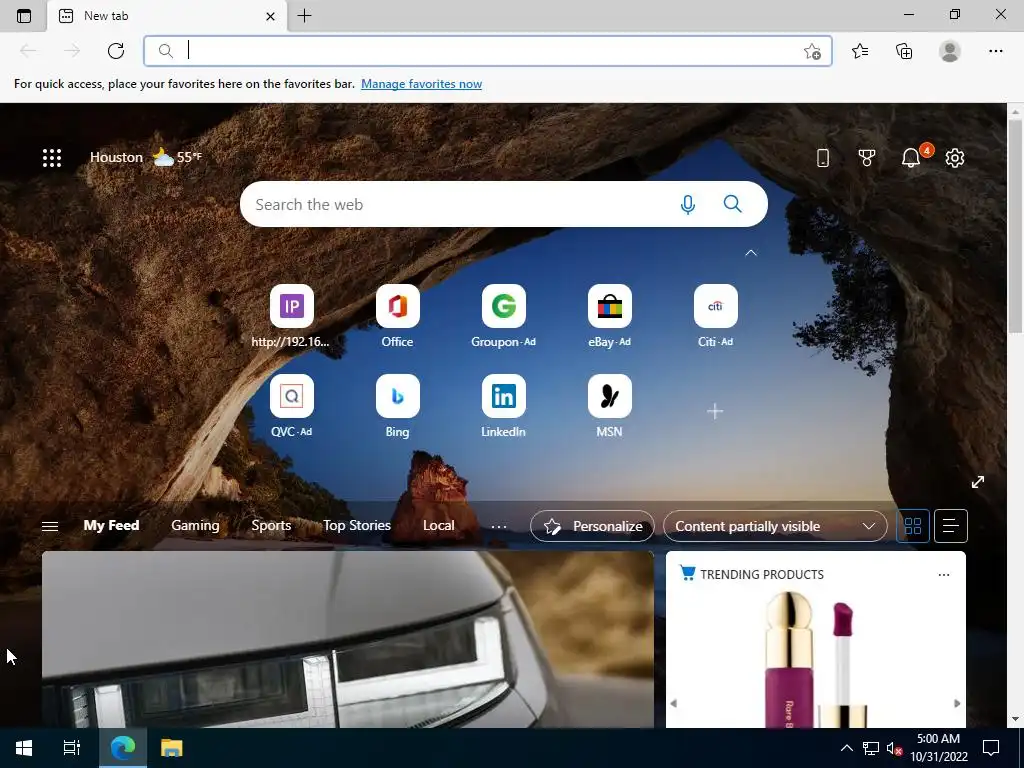Screen dimensions: 1024x768
Task: Open muted volume icon in tray
Action: point(894,748)
